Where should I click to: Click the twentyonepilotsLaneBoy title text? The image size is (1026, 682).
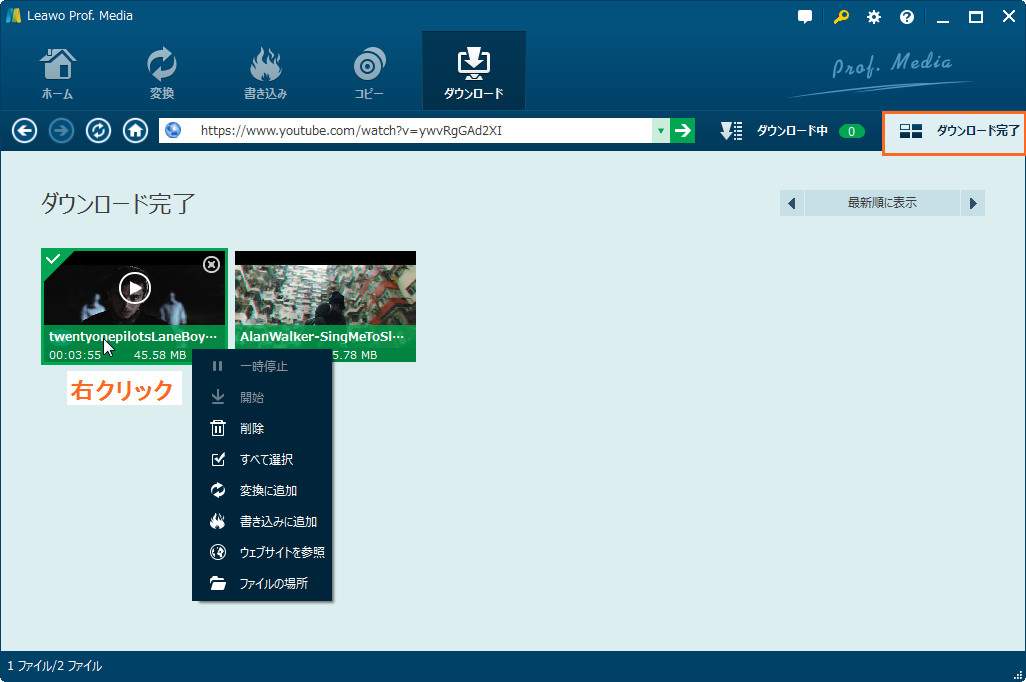click(x=133, y=336)
